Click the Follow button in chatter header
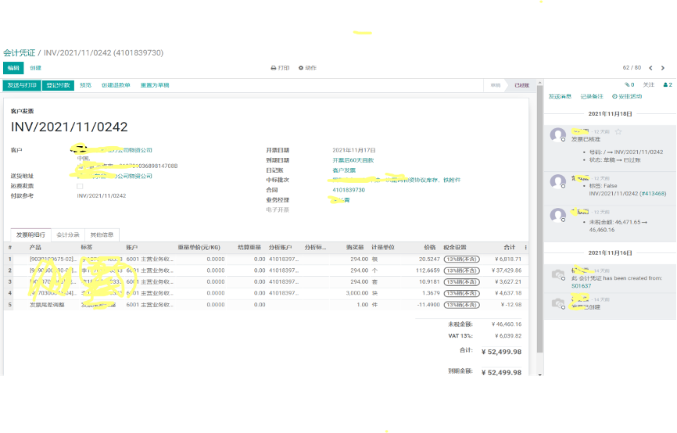 [649, 85]
